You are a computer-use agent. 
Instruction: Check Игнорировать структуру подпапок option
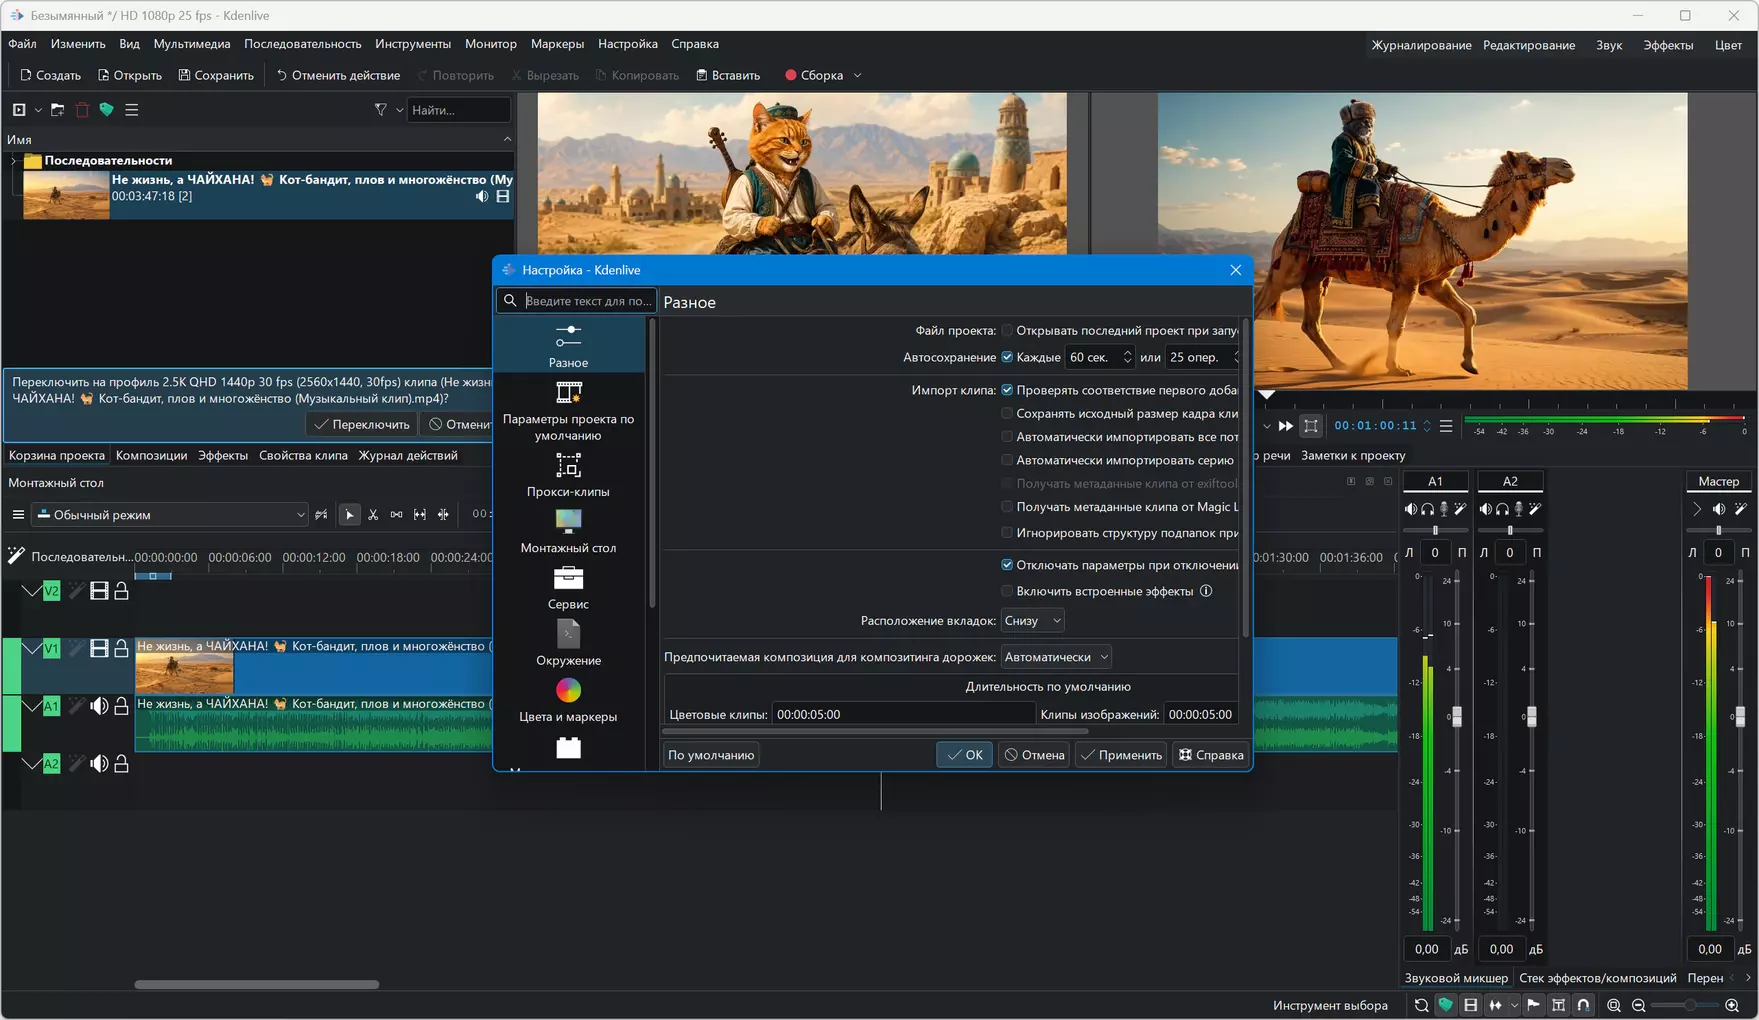(x=1007, y=533)
